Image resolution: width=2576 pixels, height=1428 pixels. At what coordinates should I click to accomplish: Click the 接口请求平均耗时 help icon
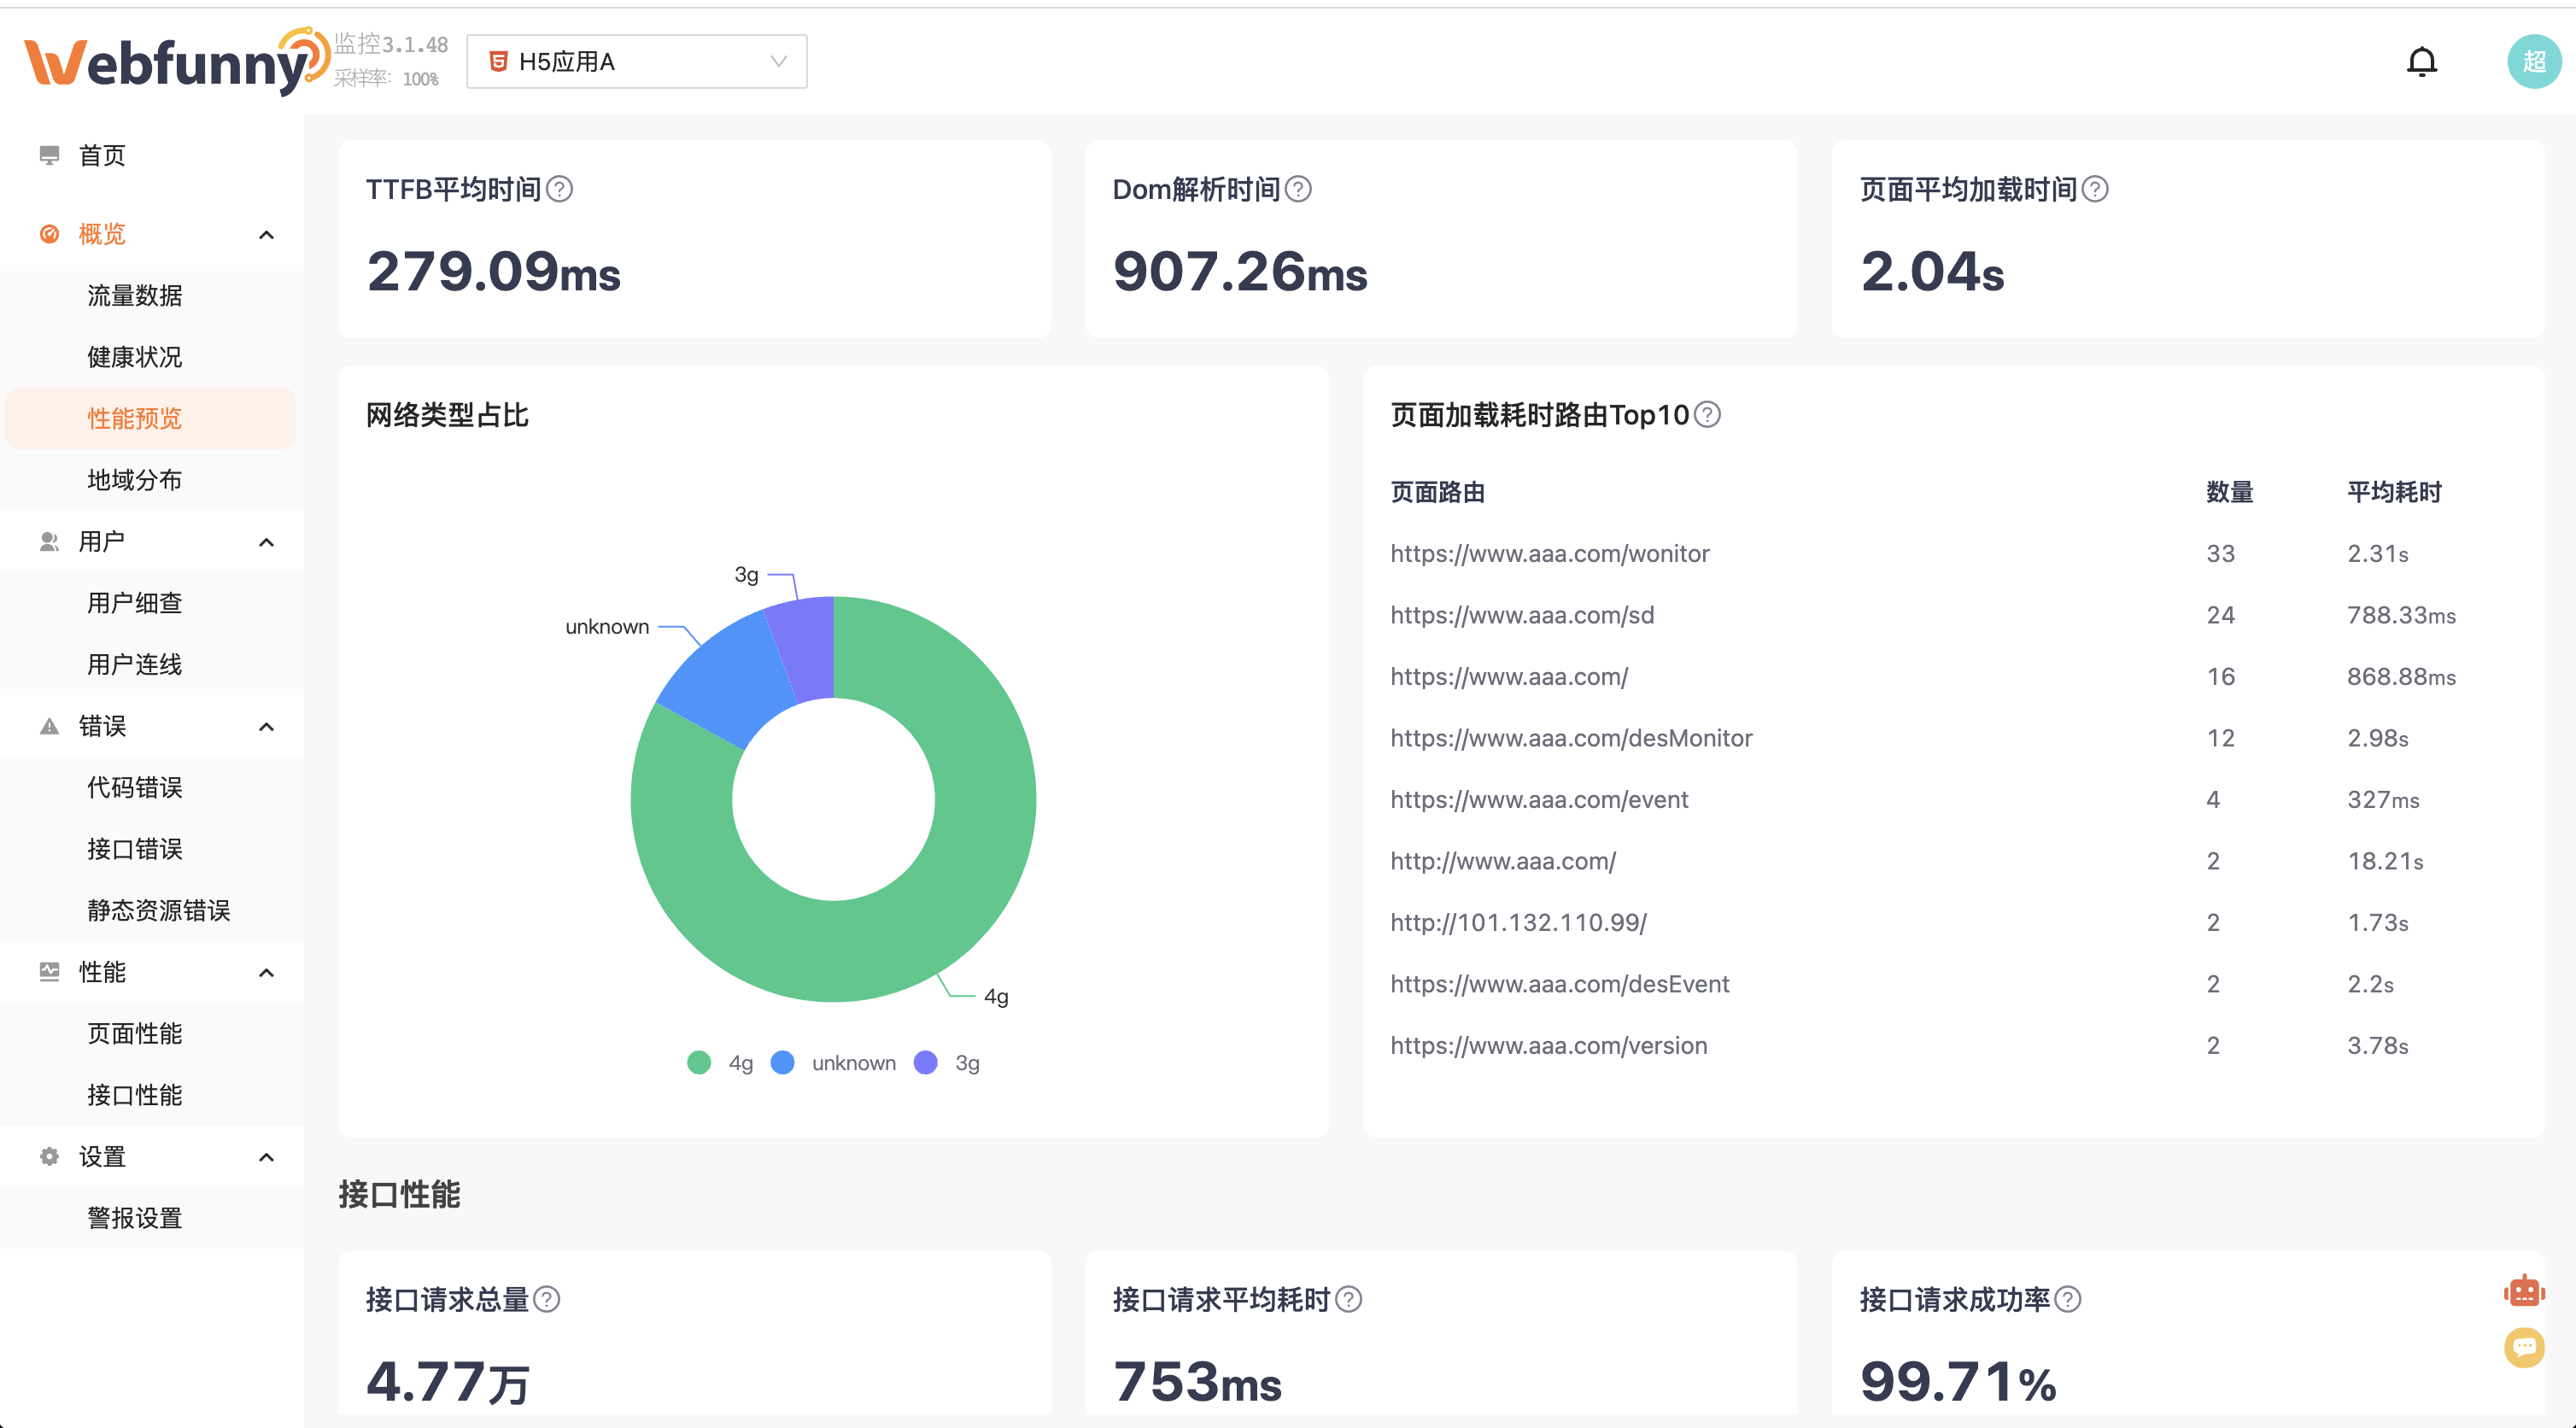pos(1349,1299)
